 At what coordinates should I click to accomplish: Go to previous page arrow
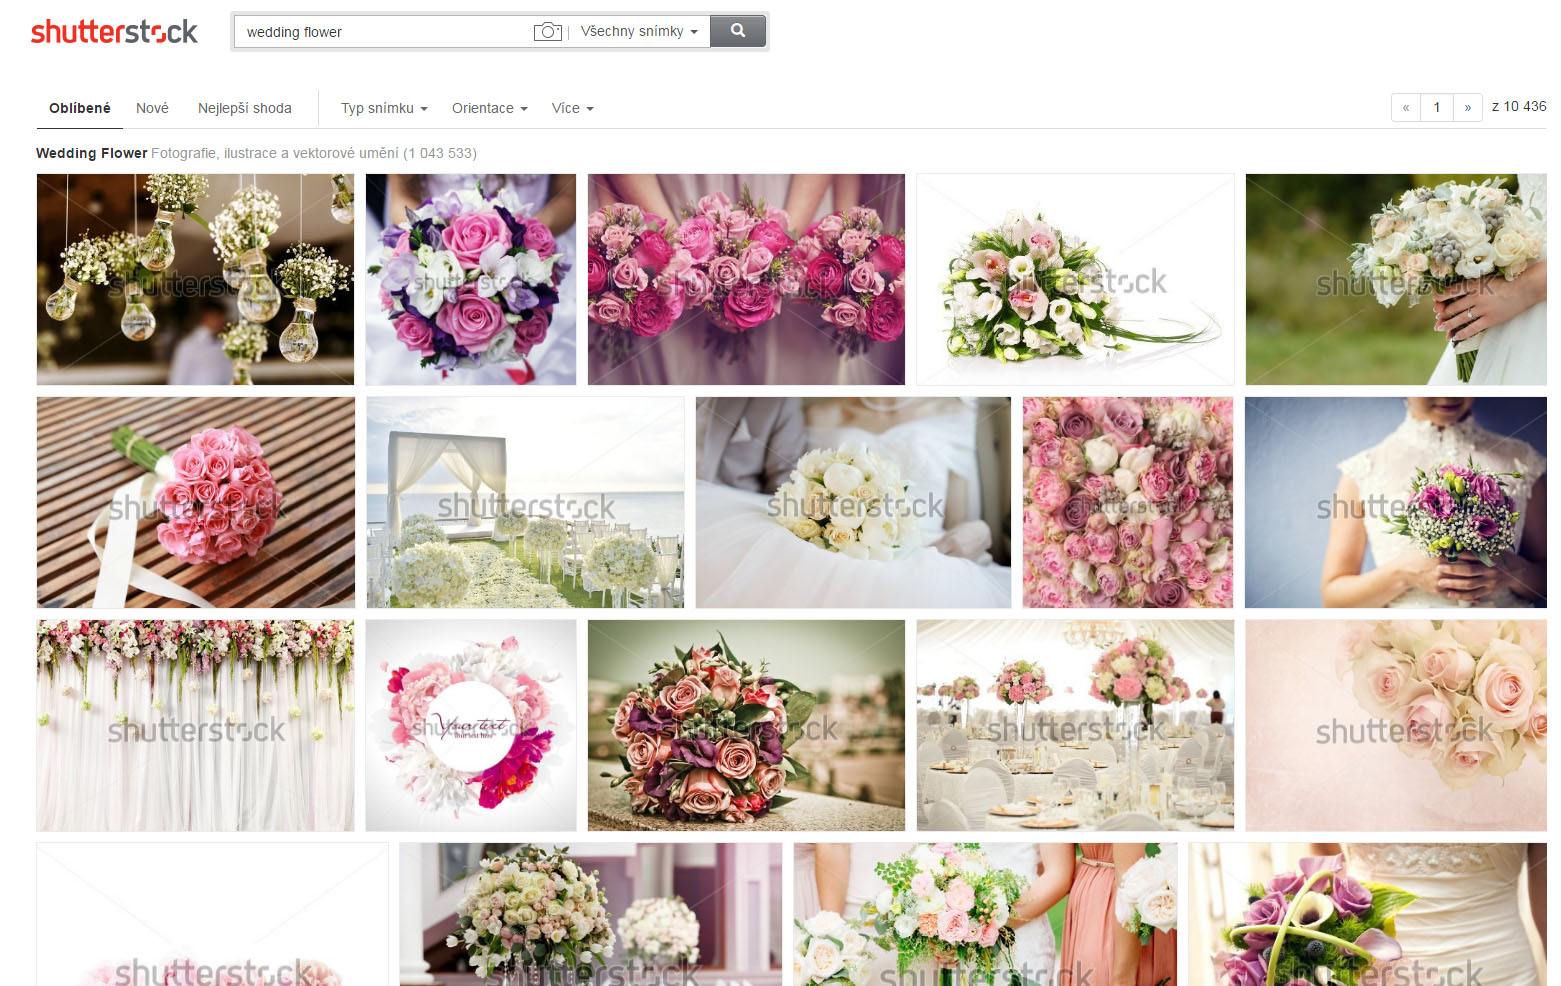point(1405,108)
